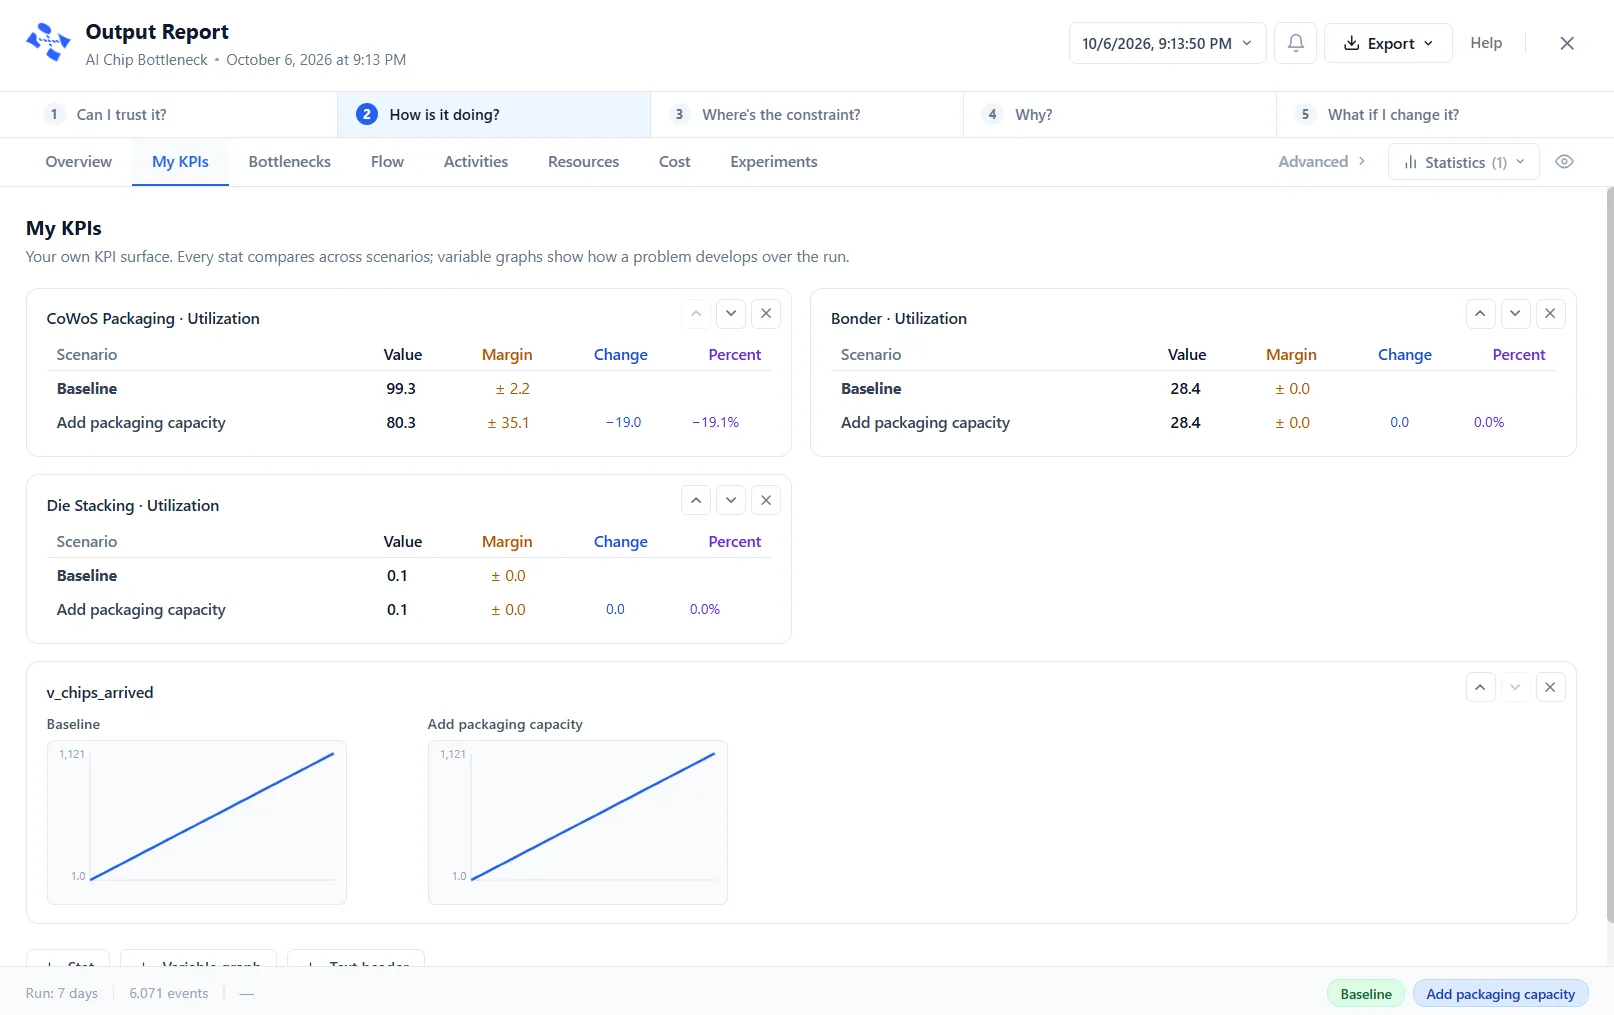This screenshot has width=1614, height=1015.
Task: Click the Add packaging capacity graph
Action: pos(578,822)
